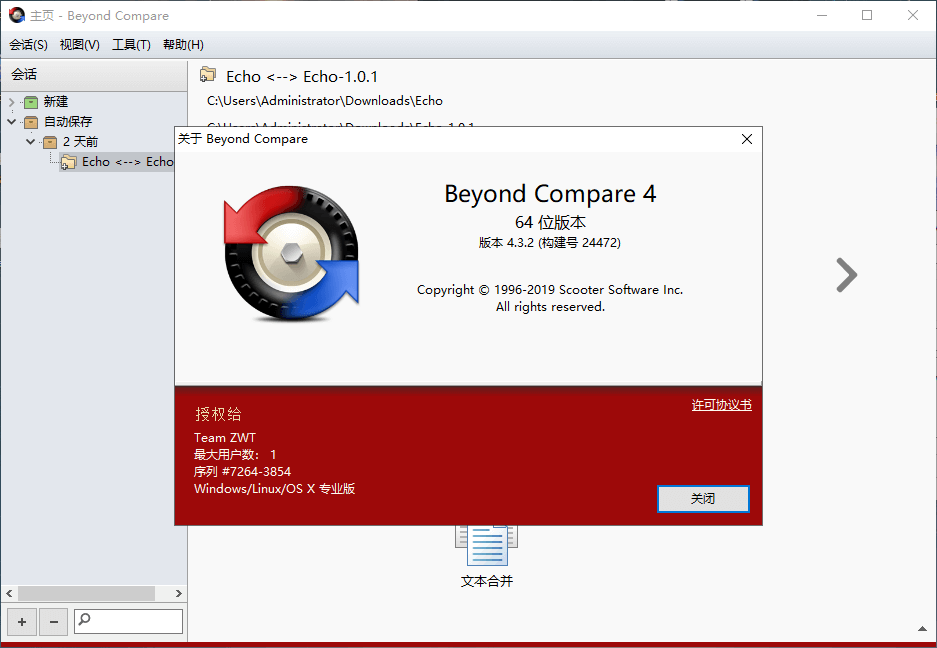Collapse the 2 天前 tree node
This screenshot has height=648, width=937.
[x=29, y=141]
